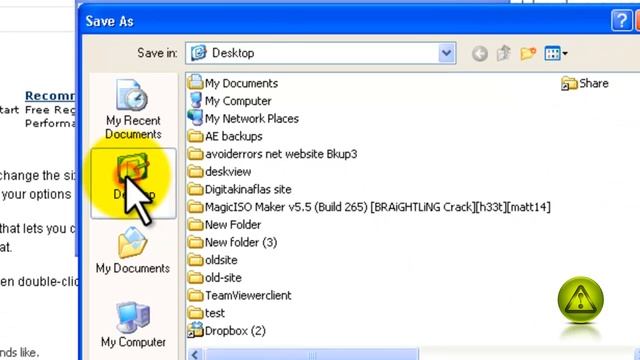Image resolution: width=640 pixels, height=360 pixels.
Task: Go up one folder level
Action: tap(504, 53)
